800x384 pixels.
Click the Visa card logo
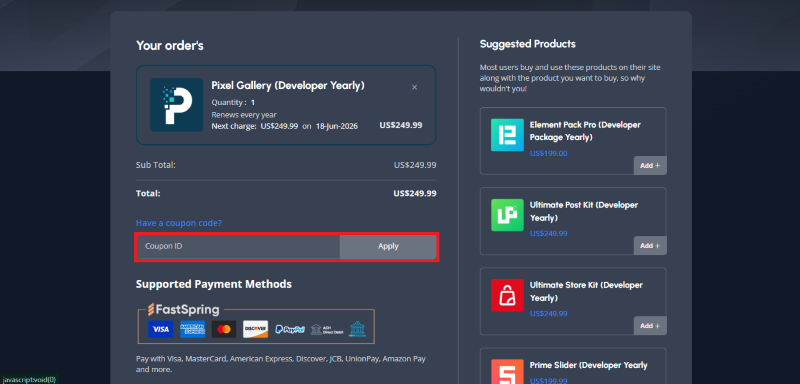click(x=161, y=329)
